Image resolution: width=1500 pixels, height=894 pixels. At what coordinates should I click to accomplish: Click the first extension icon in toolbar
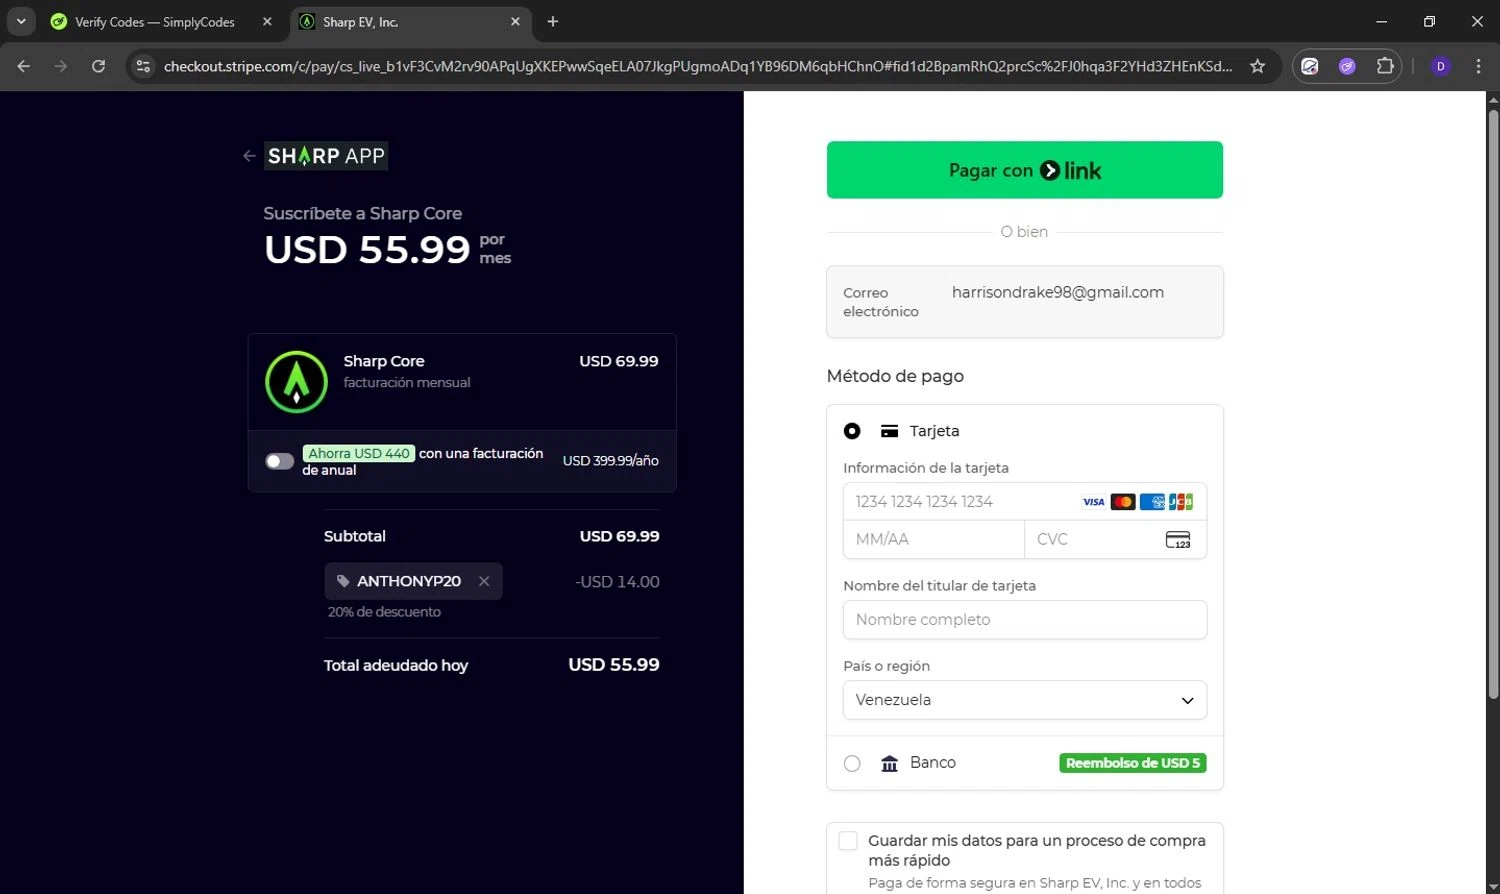coord(1310,66)
